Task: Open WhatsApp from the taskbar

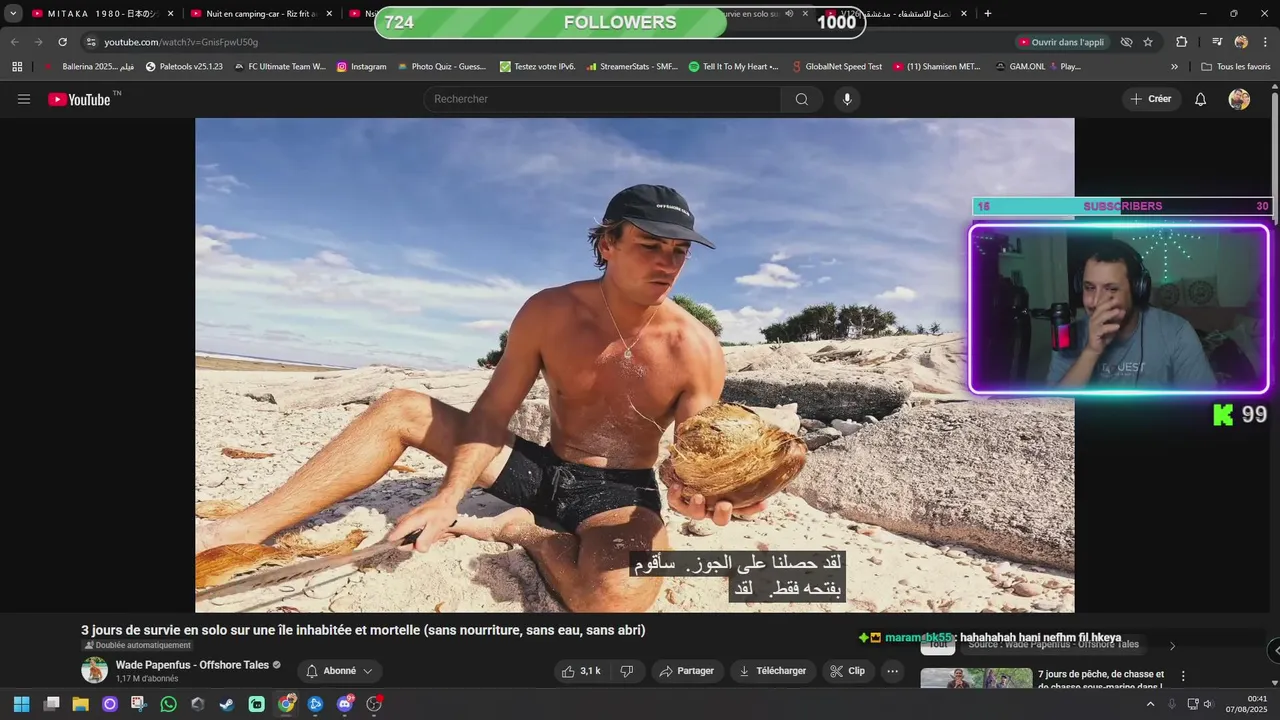Action: [x=168, y=704]
